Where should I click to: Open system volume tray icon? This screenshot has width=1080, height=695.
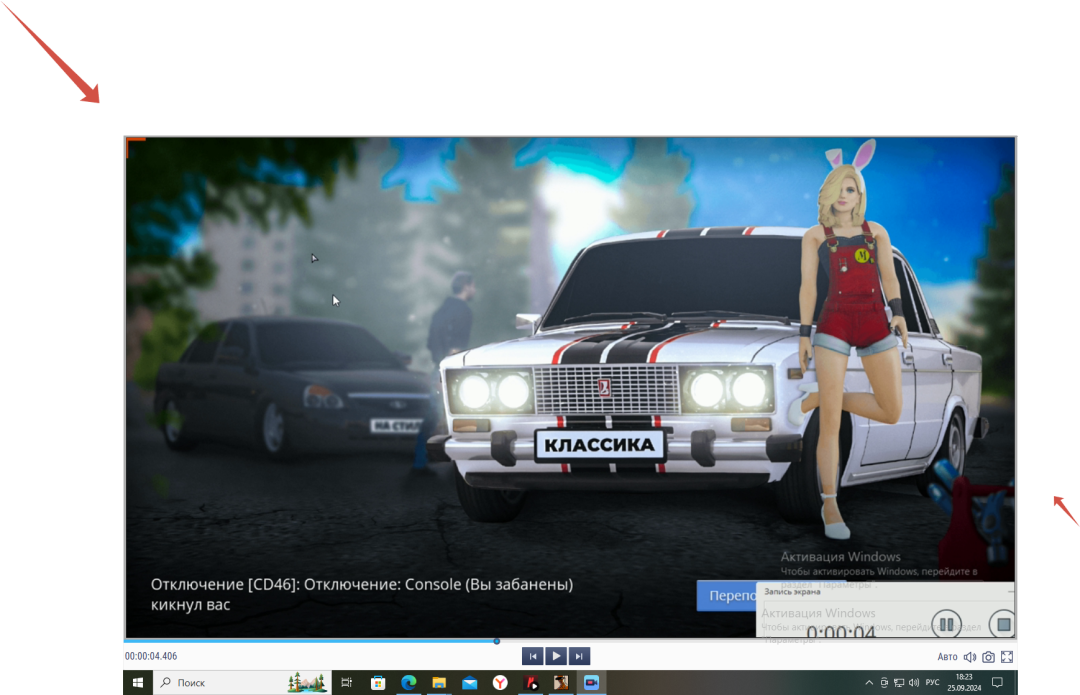coord(914,683)
